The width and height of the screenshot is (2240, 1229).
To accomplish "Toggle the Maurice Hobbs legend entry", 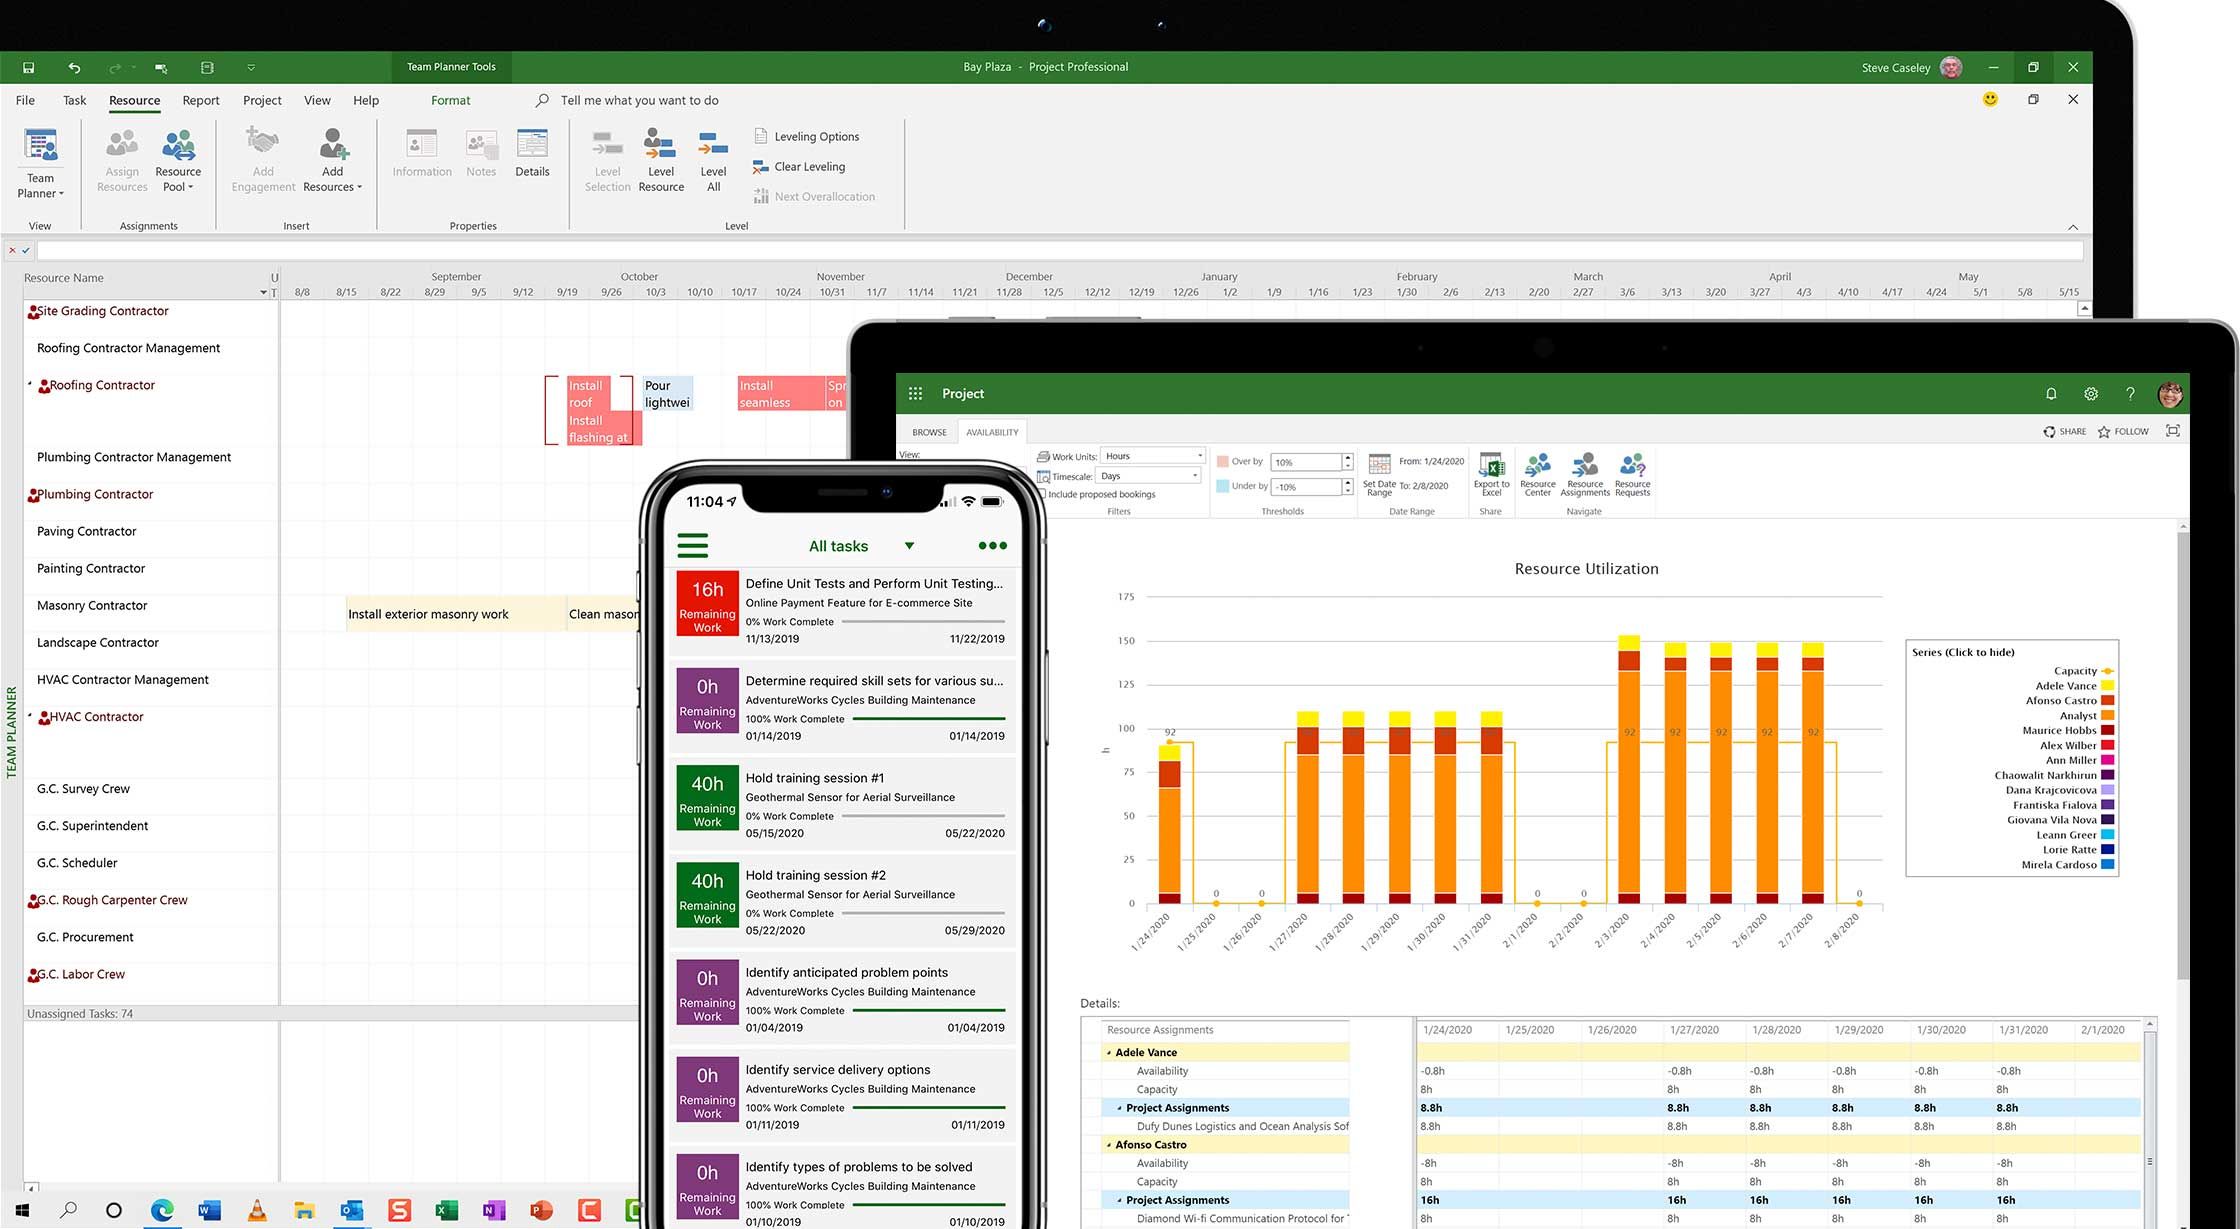I will 2068,731.
